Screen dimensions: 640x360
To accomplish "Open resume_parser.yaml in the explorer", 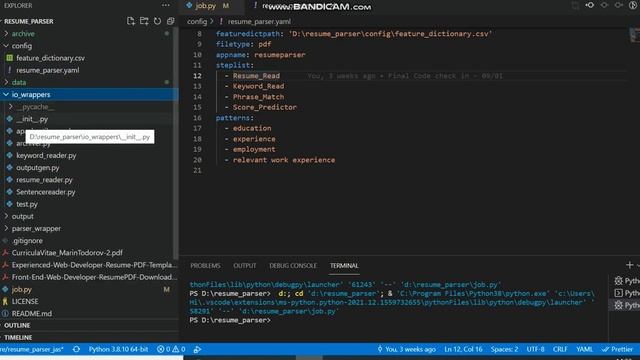I will point(48,70).
